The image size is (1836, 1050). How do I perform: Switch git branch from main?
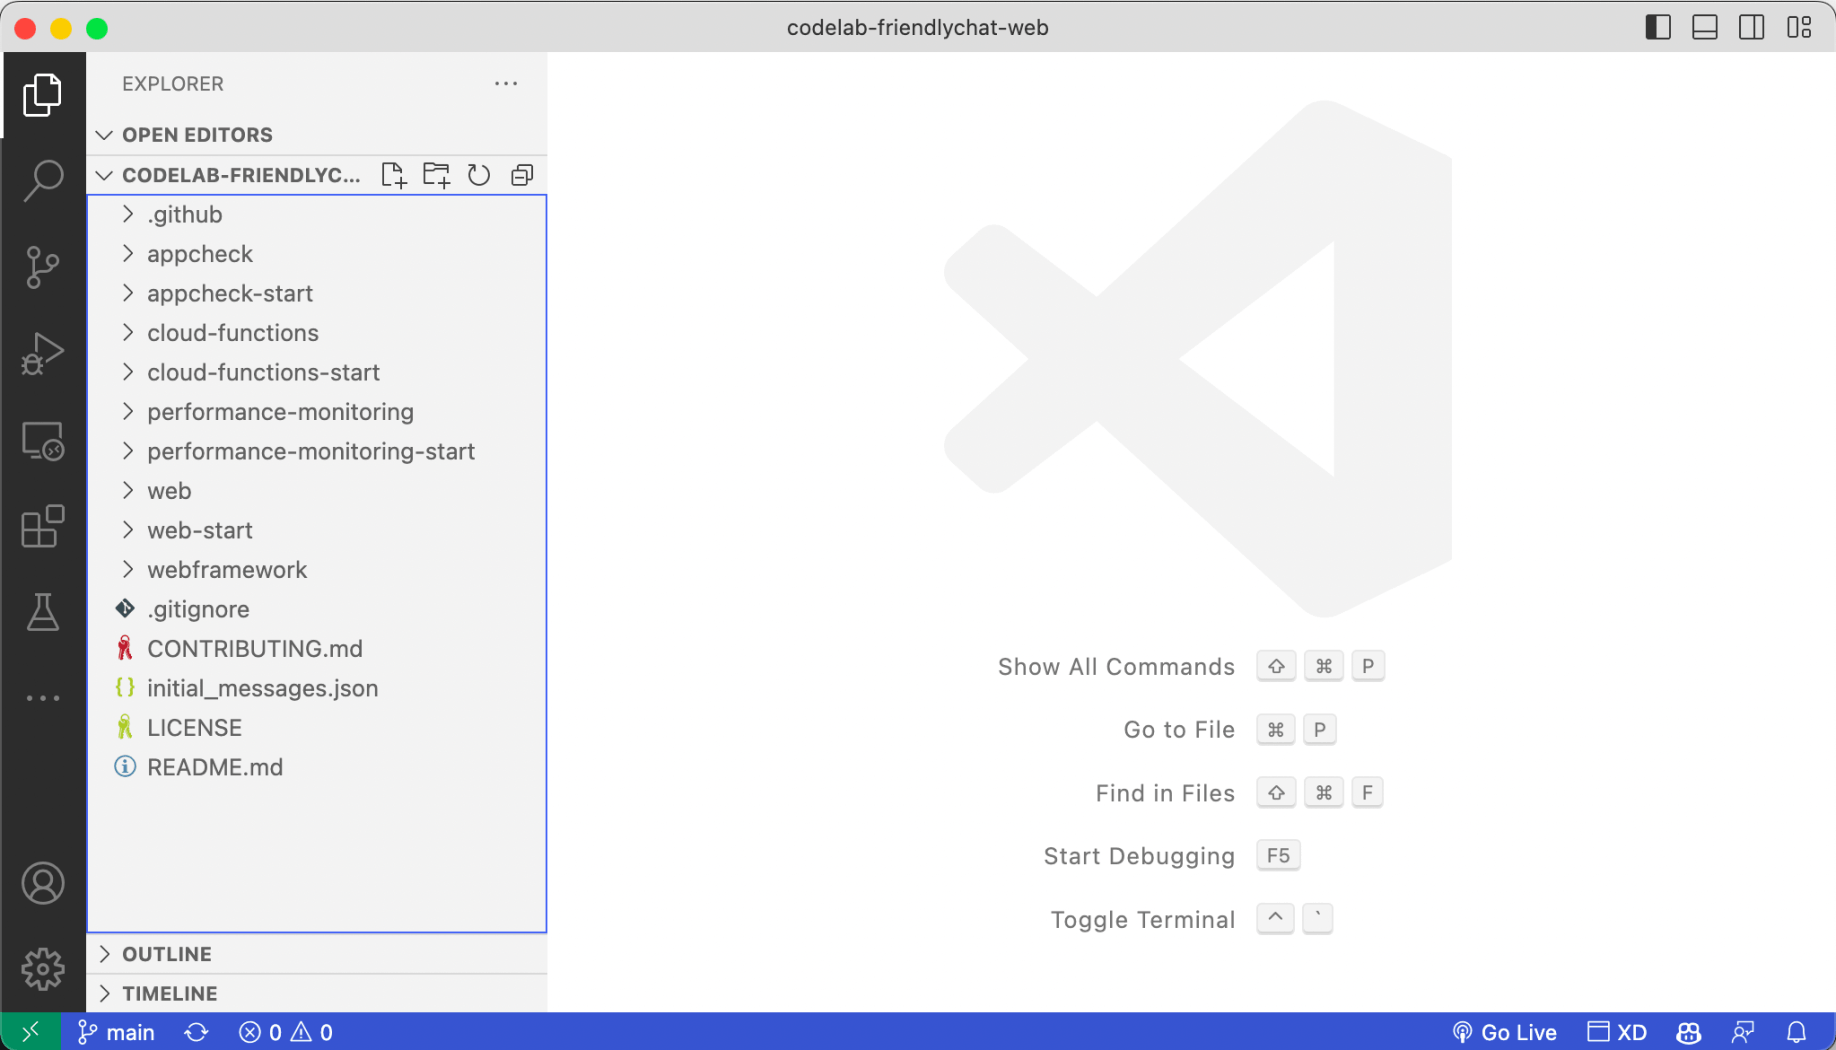pos(117,1032)
